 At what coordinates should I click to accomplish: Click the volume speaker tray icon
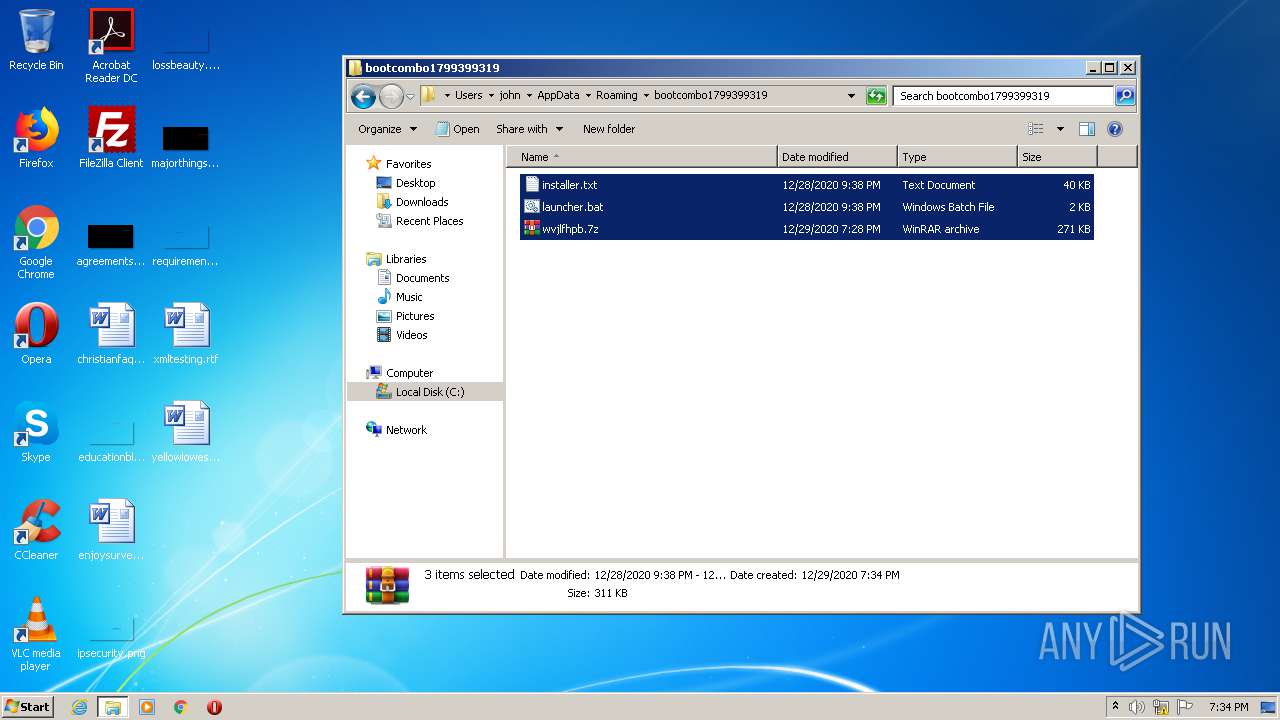tap(1136, 707)
